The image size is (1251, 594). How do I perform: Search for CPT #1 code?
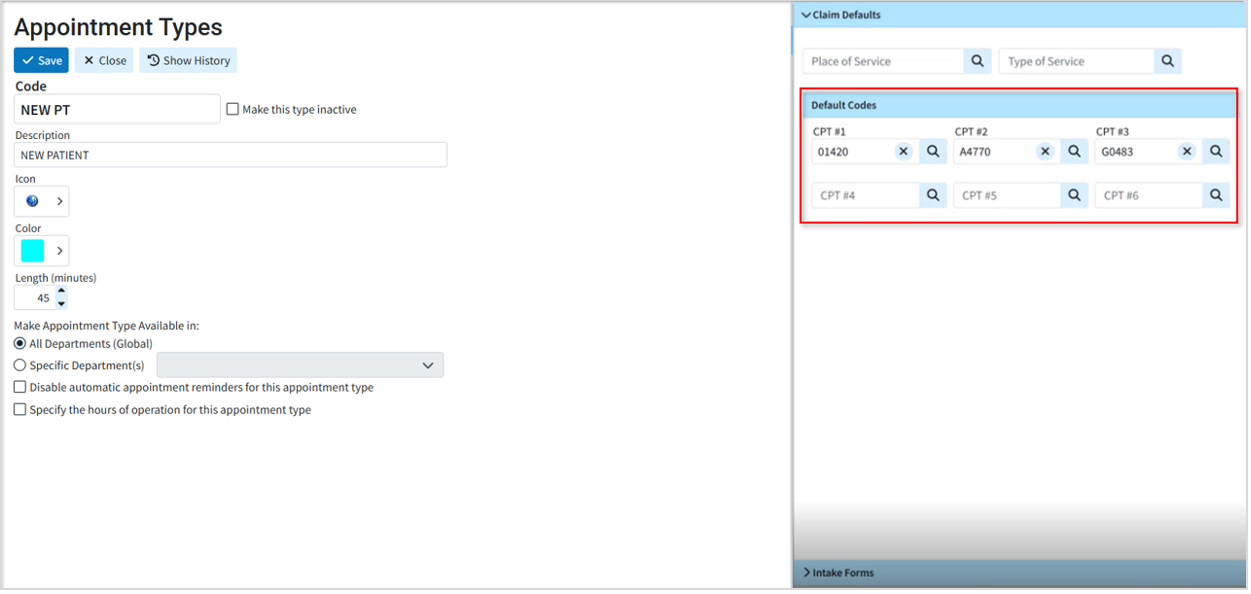(x=933, y=152)
